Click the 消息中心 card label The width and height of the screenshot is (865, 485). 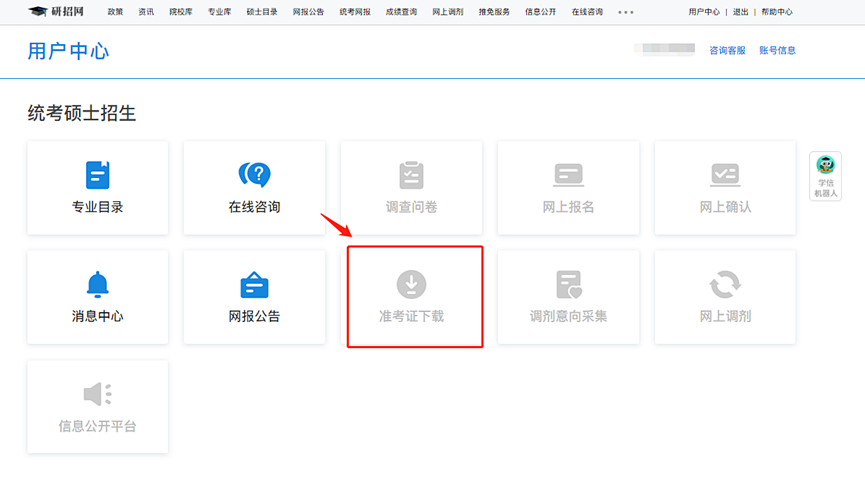(x=98, y=316)
